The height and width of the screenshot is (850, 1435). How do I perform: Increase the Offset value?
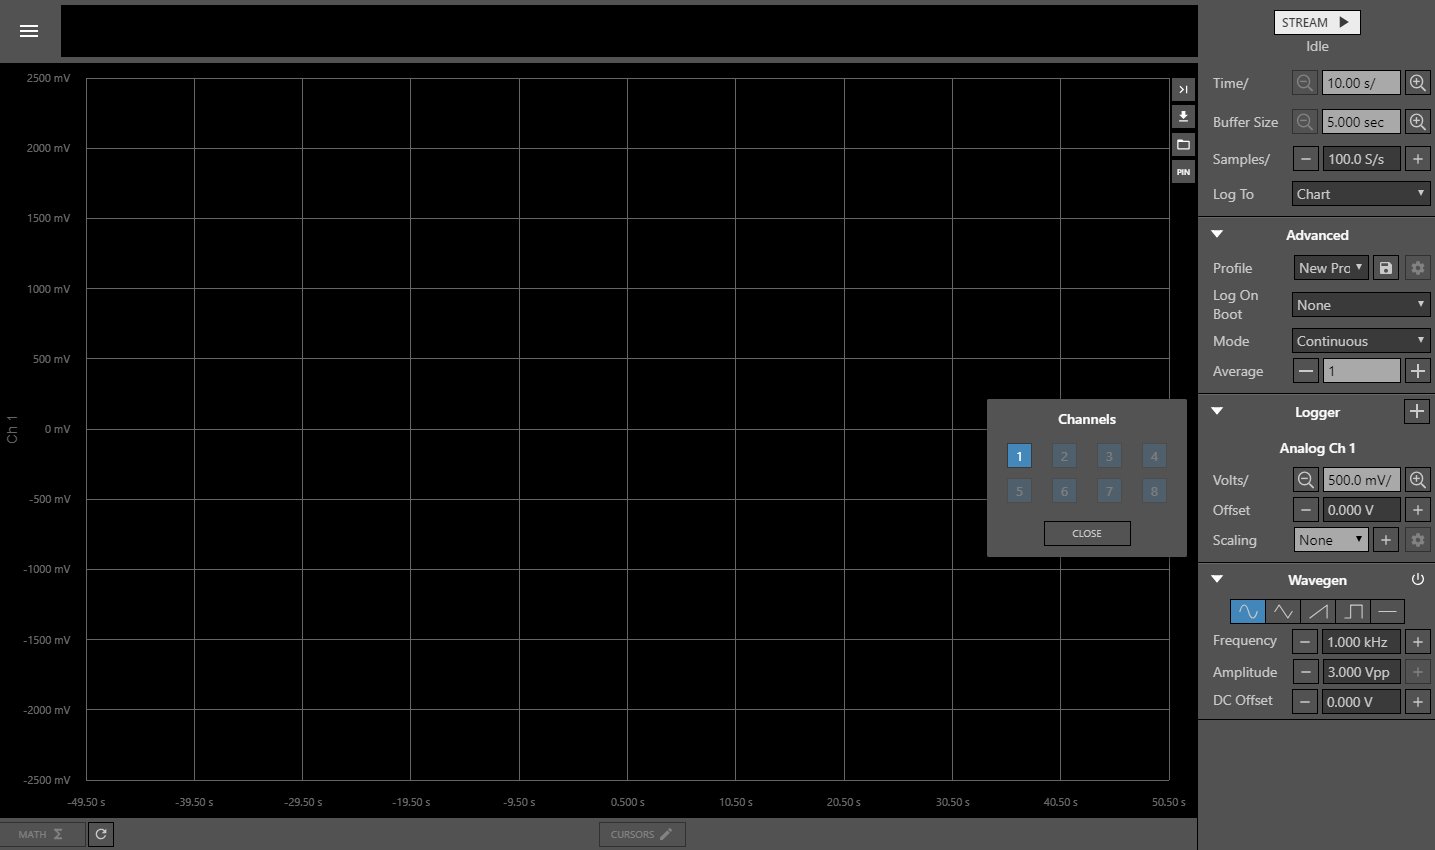1417,510
